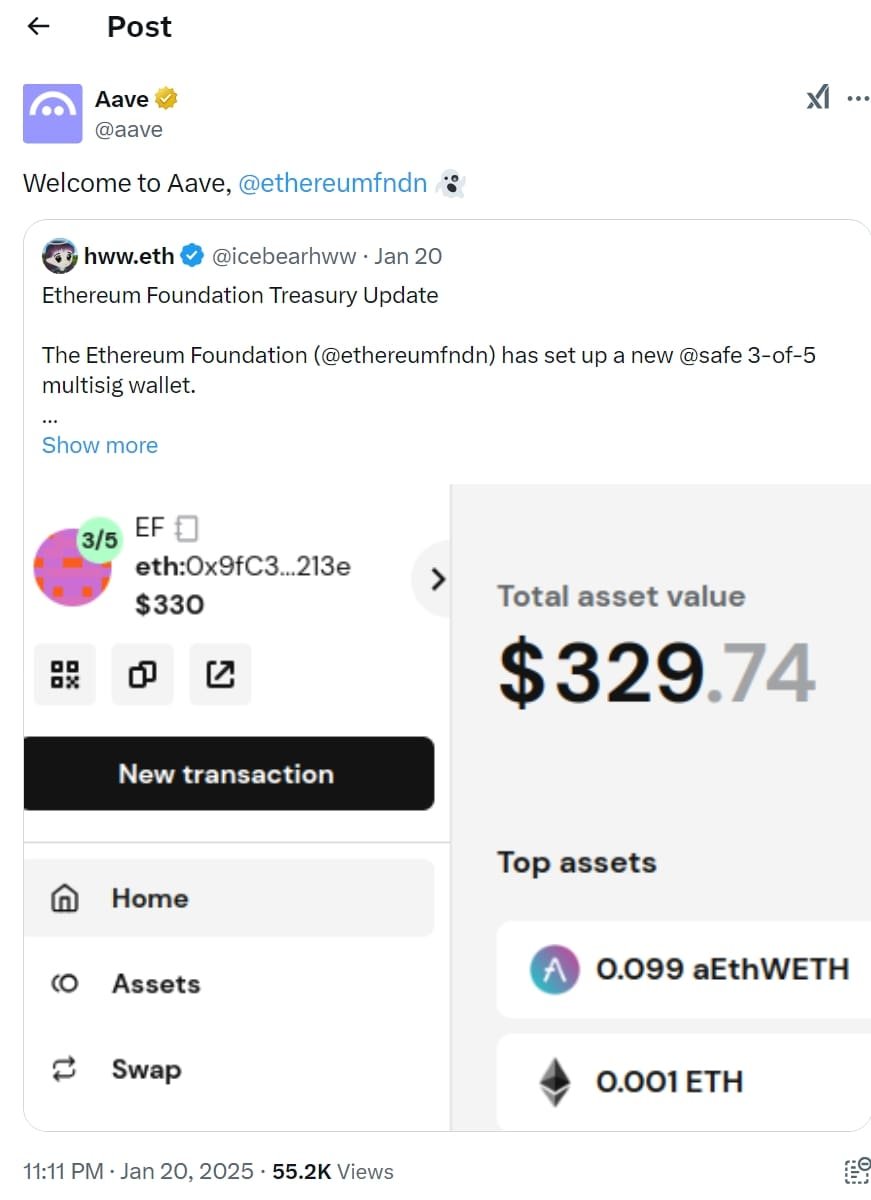
Task: Select the Swap icon in the sidebar
Action: 64,1069
